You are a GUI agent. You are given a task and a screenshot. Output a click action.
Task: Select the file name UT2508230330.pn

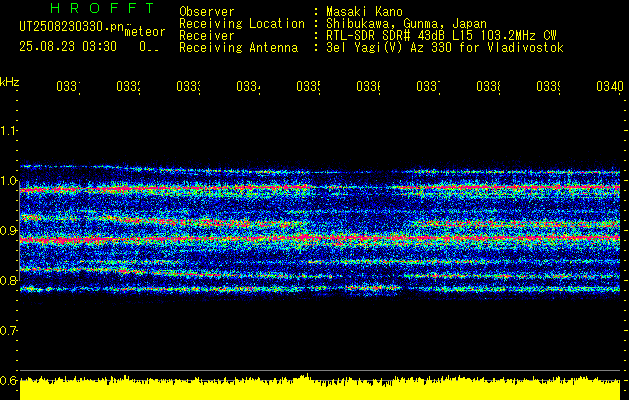(71, 27)
